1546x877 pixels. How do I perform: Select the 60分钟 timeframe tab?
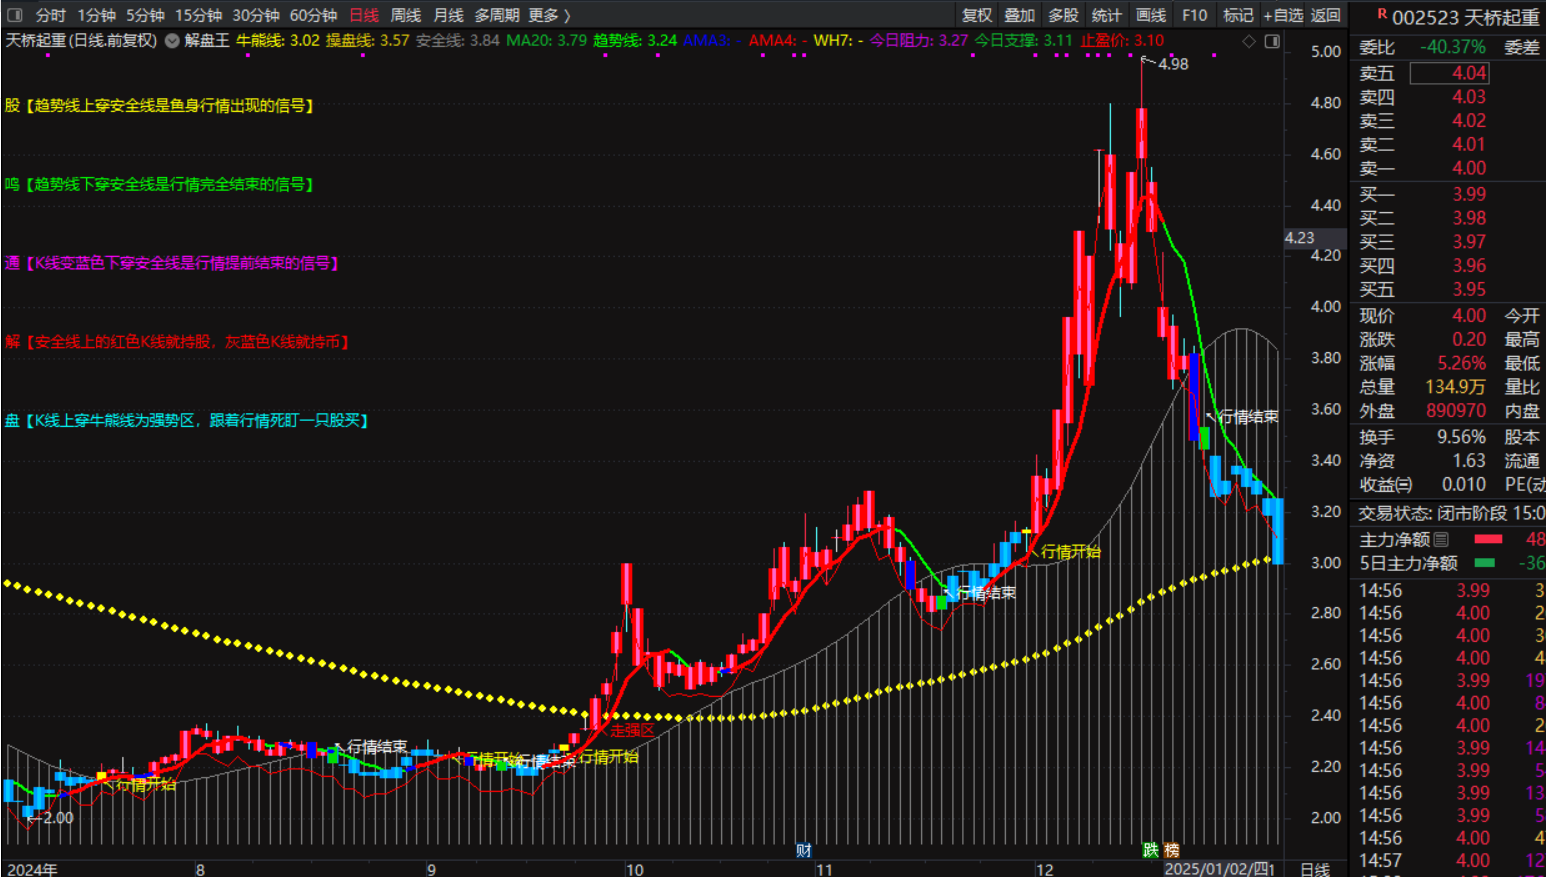point(313,15)
